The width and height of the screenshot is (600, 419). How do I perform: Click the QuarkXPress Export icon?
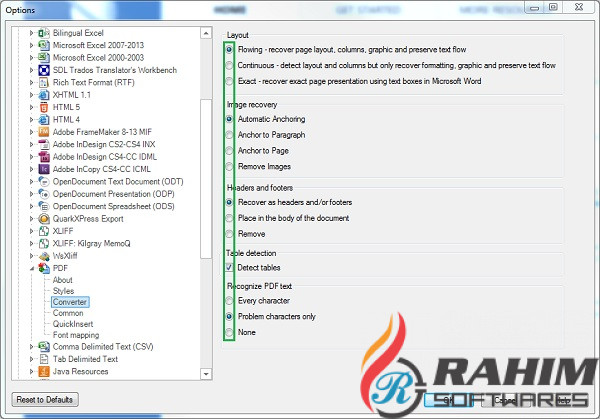pos(44,219)
